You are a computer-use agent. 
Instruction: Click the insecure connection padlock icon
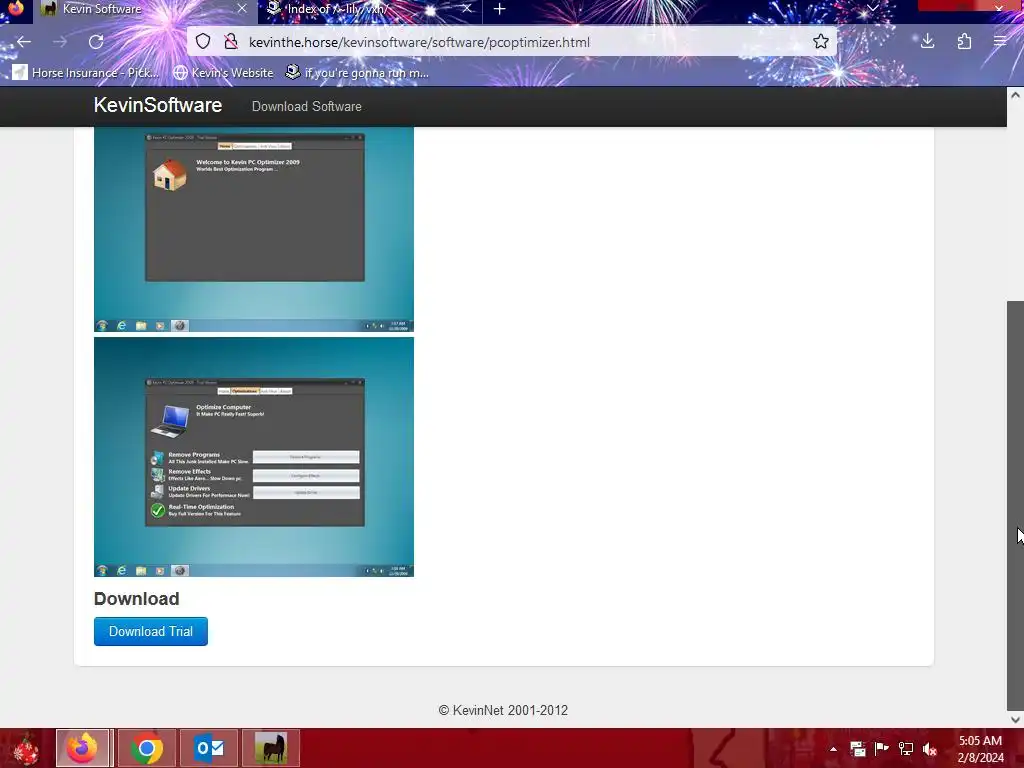(x=231, y=42)
